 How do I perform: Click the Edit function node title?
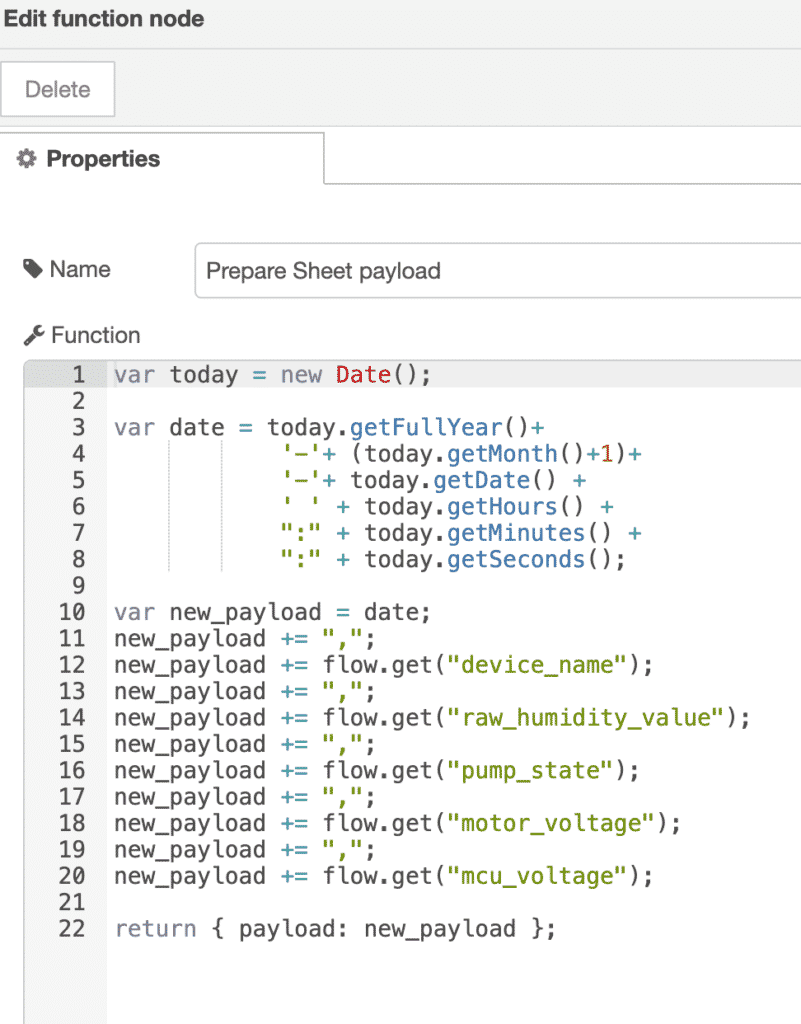[104, 18]
